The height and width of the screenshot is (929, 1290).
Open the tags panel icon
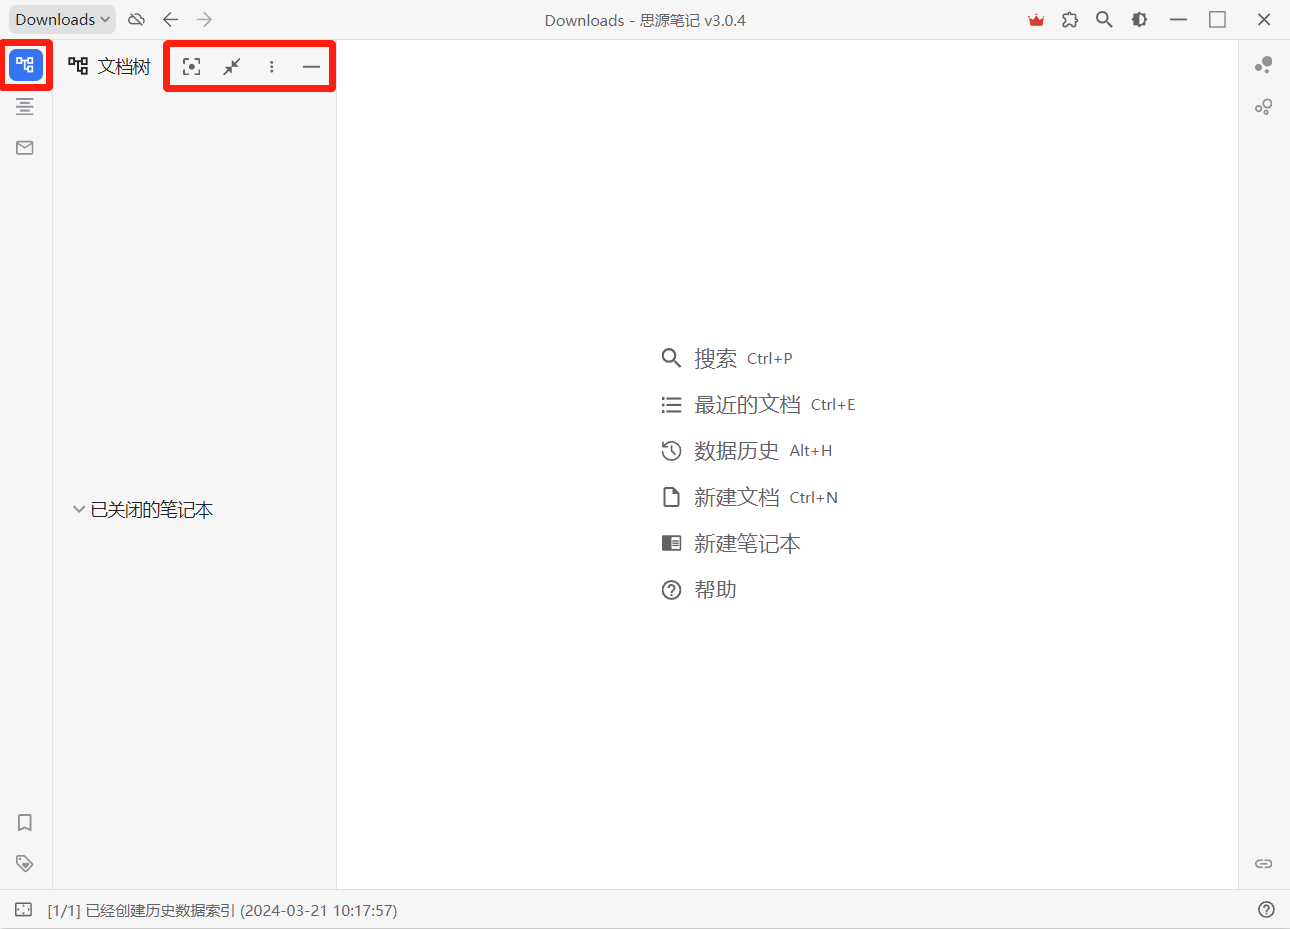click(25, 863)
